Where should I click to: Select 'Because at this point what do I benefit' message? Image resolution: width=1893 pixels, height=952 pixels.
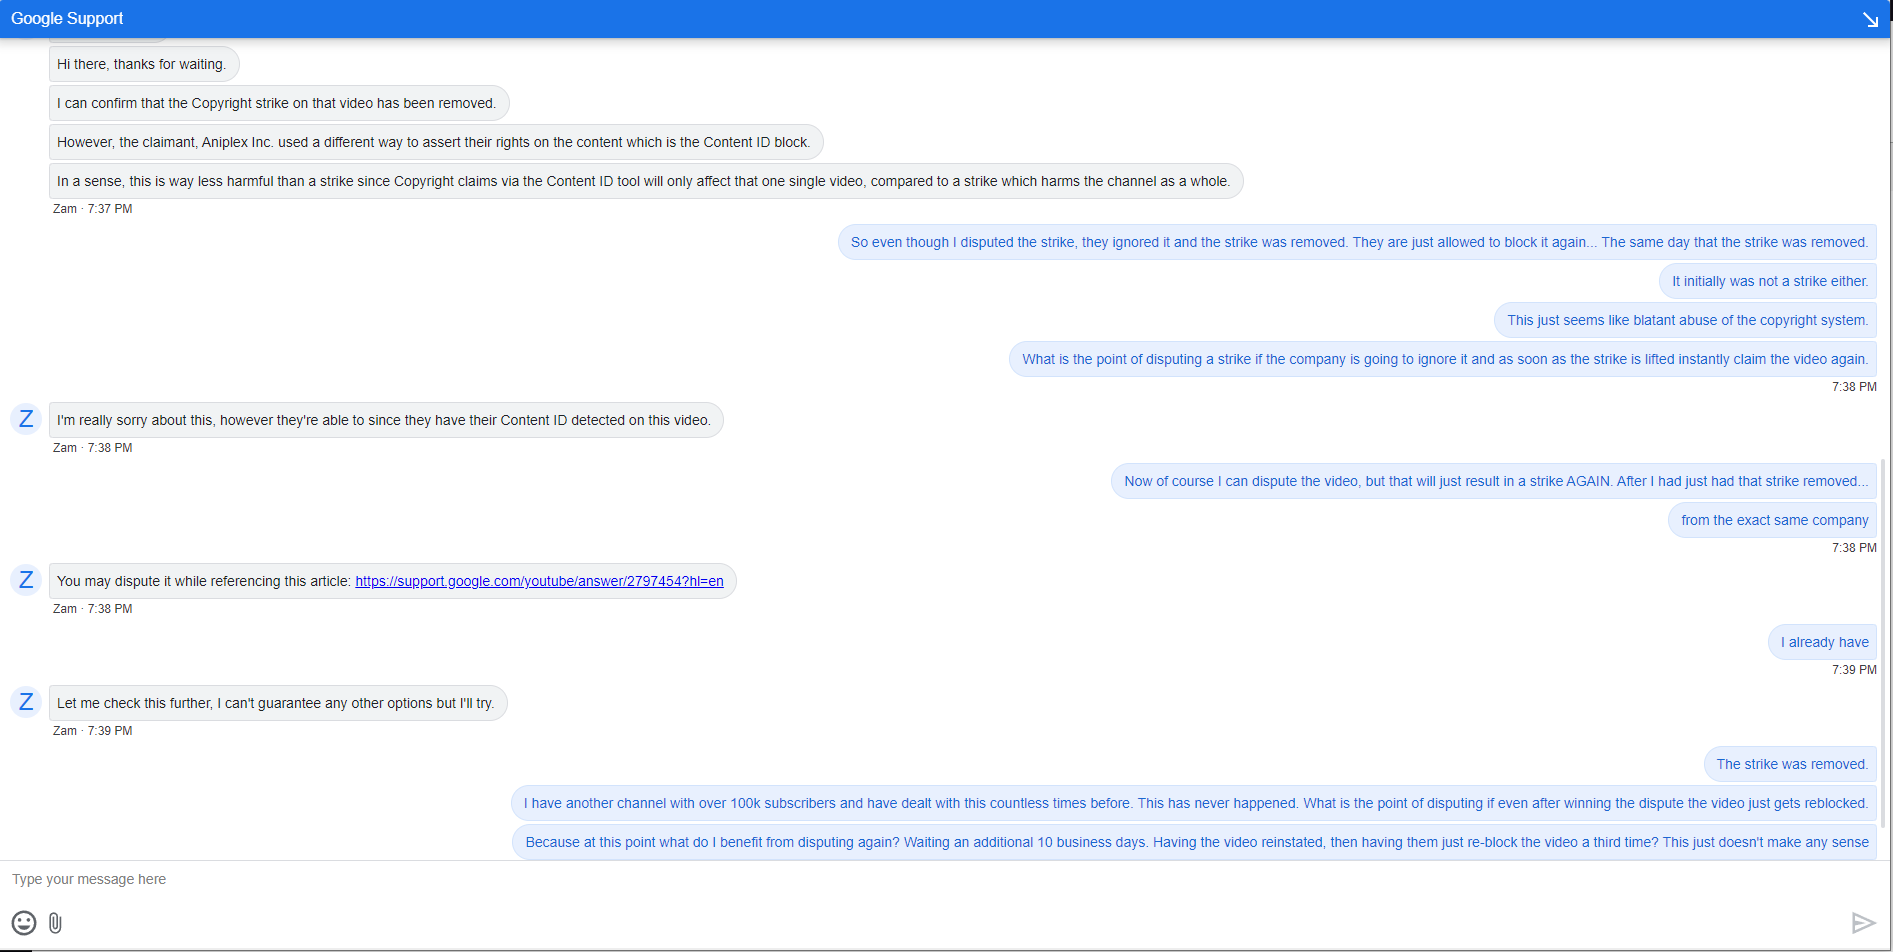point(1195,842)
